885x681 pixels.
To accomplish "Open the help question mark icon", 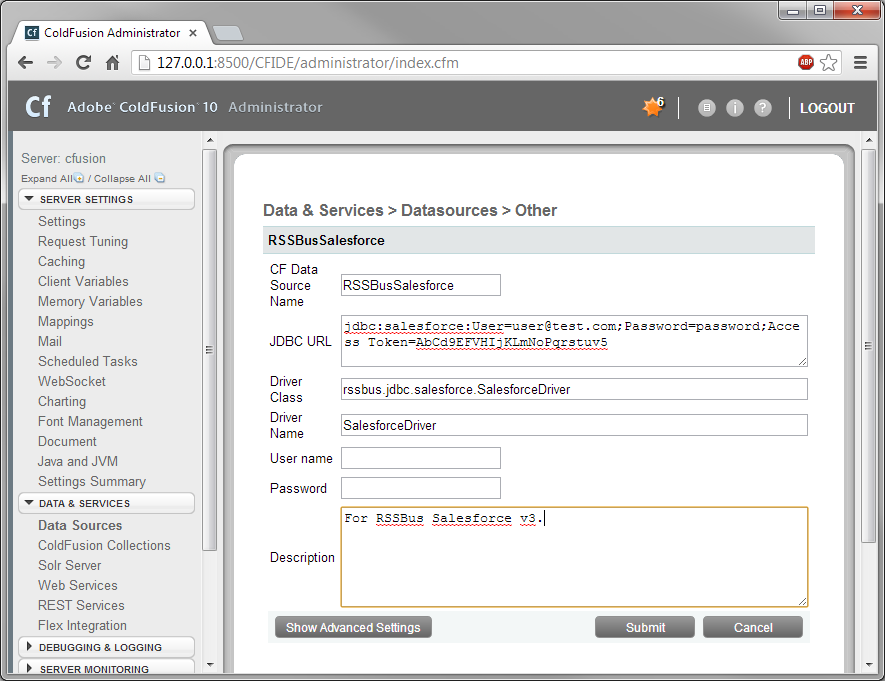I will tap(763, 108).
